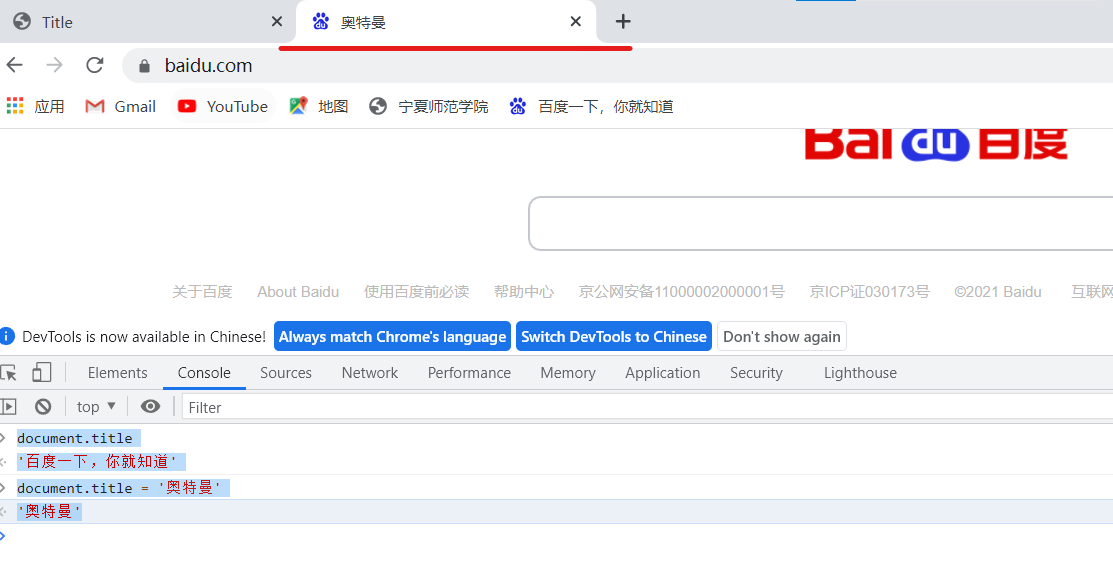Screen dimensions: 1113x577
Task: Select the document.title console entry
Action: coord(75,439)
